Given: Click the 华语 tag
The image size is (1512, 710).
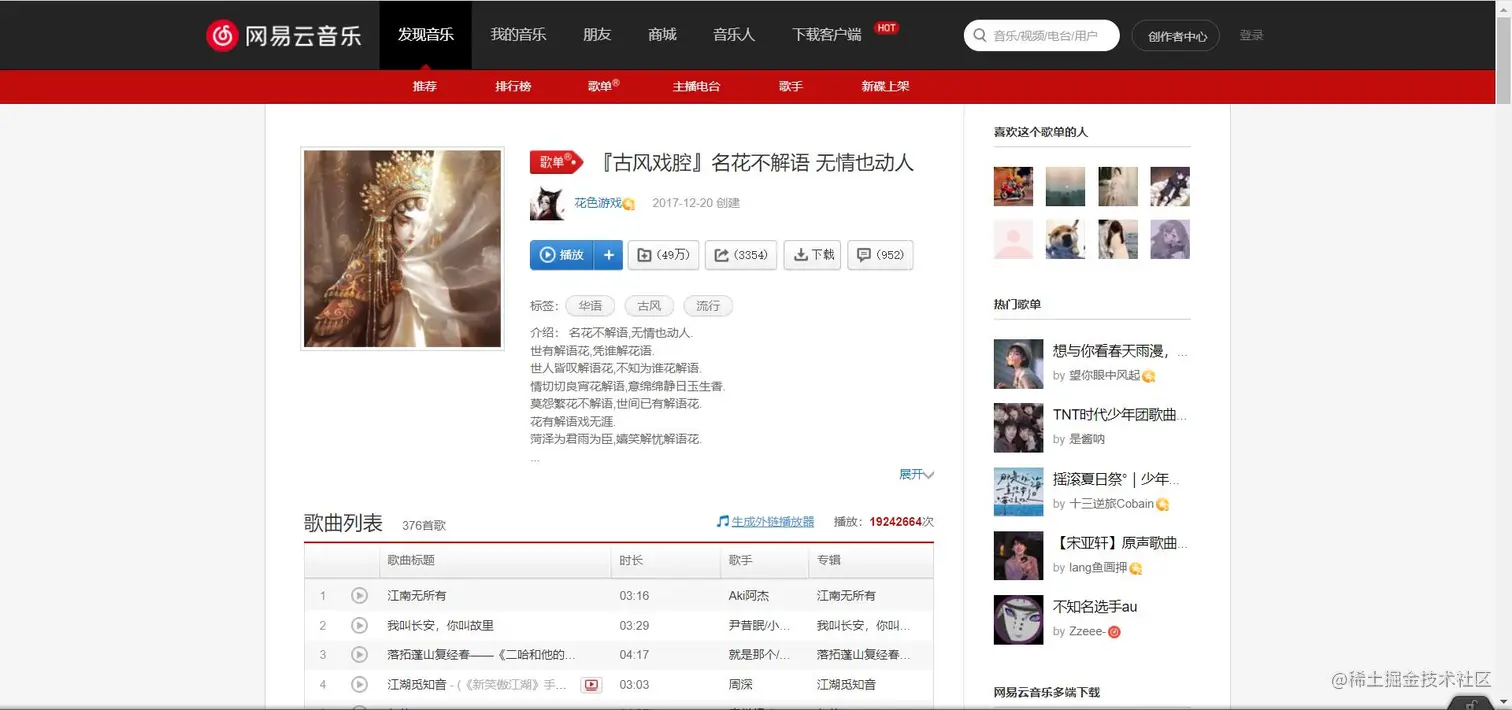Looking at the screenshot, I should tap(590, 306).
